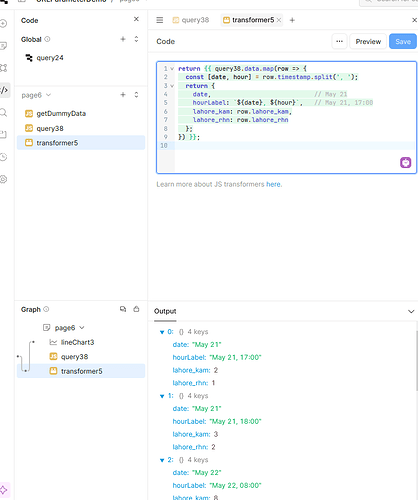The image size is (418, 500).
Task: Collapse output item 0 triangle
Action: (x=162, y=332)
